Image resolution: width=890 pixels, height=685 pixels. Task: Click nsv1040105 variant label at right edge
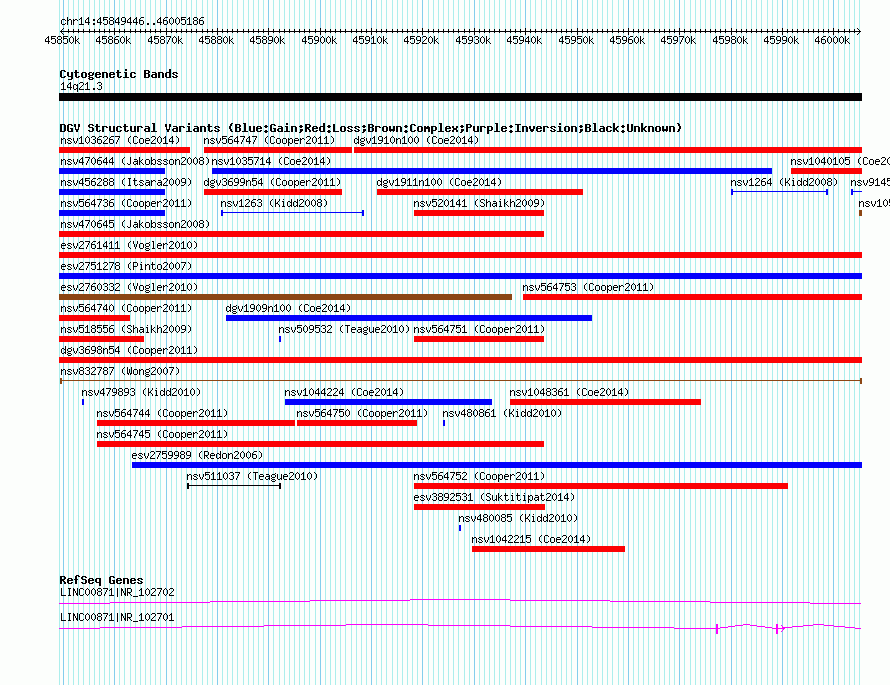(840, 161)
